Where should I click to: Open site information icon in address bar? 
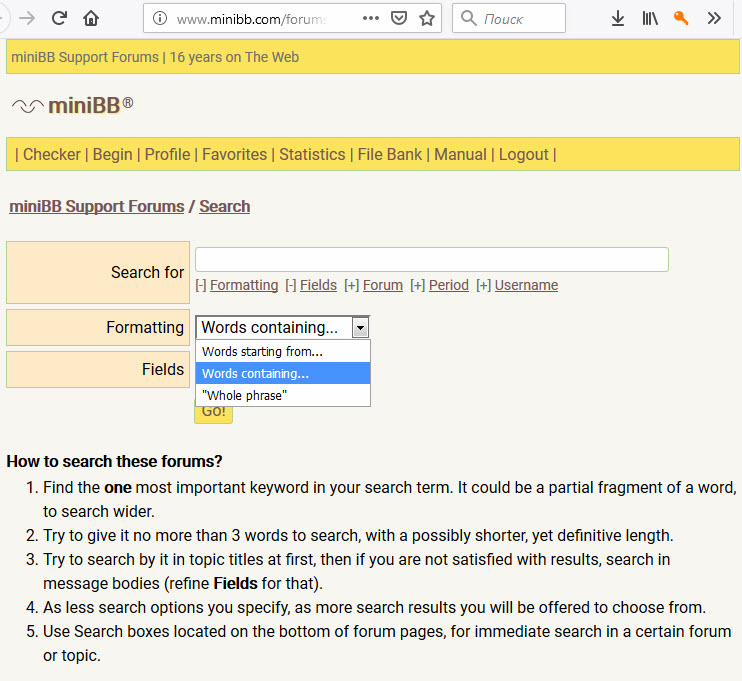point(160,18)
